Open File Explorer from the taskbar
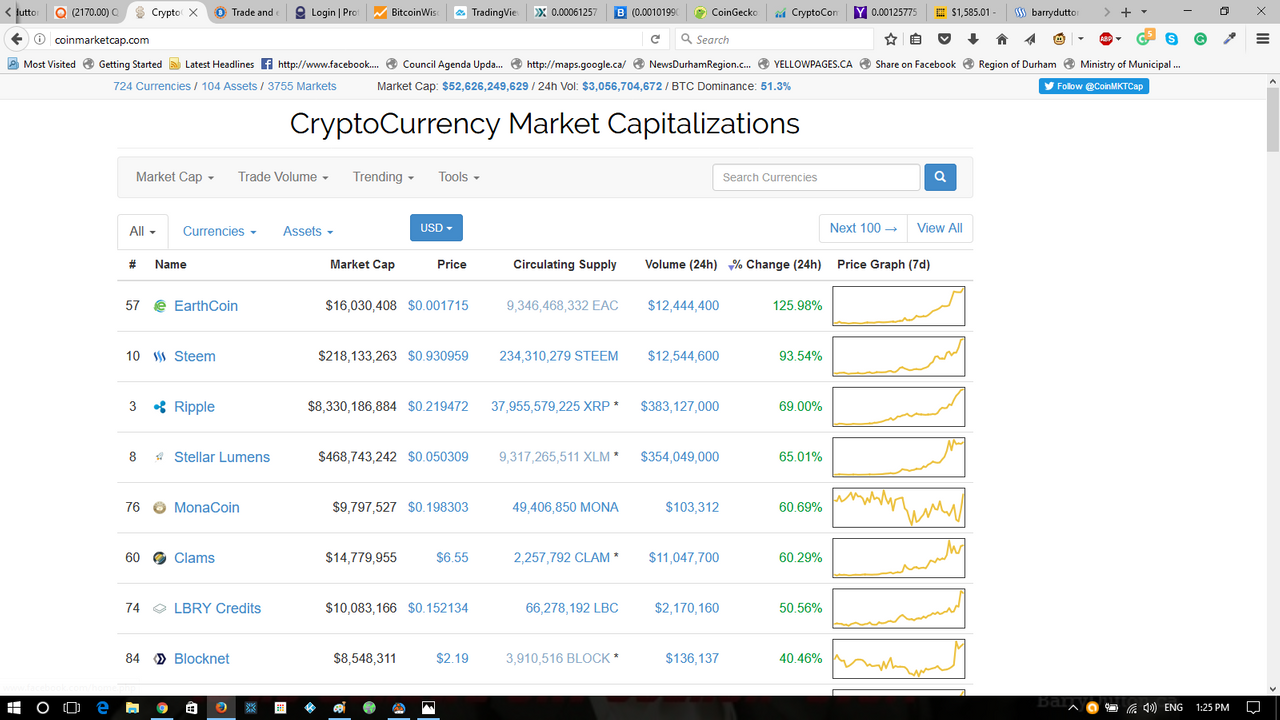1280x720 pixels. click(132, 707)
